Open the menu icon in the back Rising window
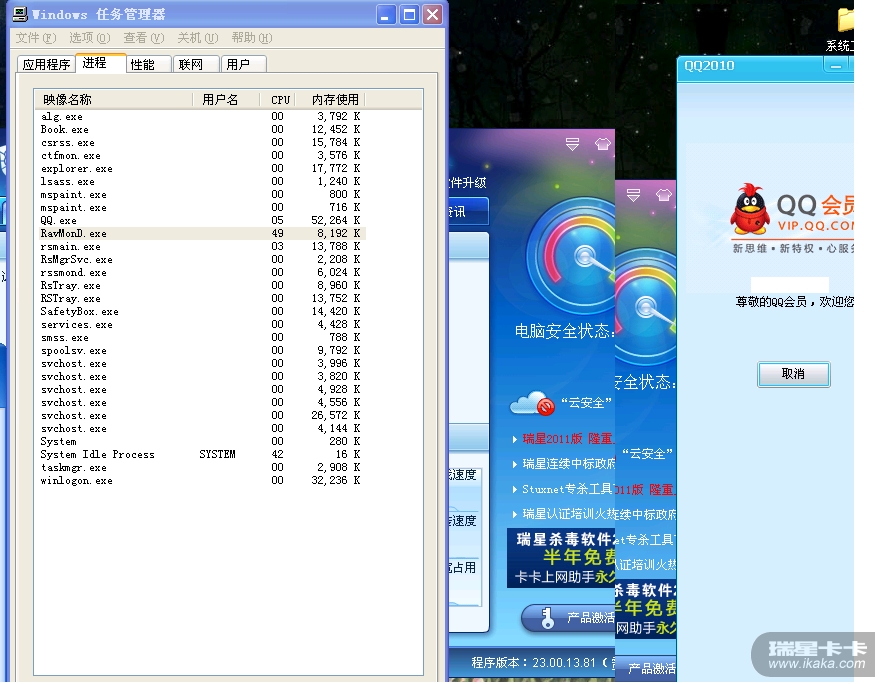Image resolution: width=884 pixels, height=684 pixels. [x=572, y=144]
